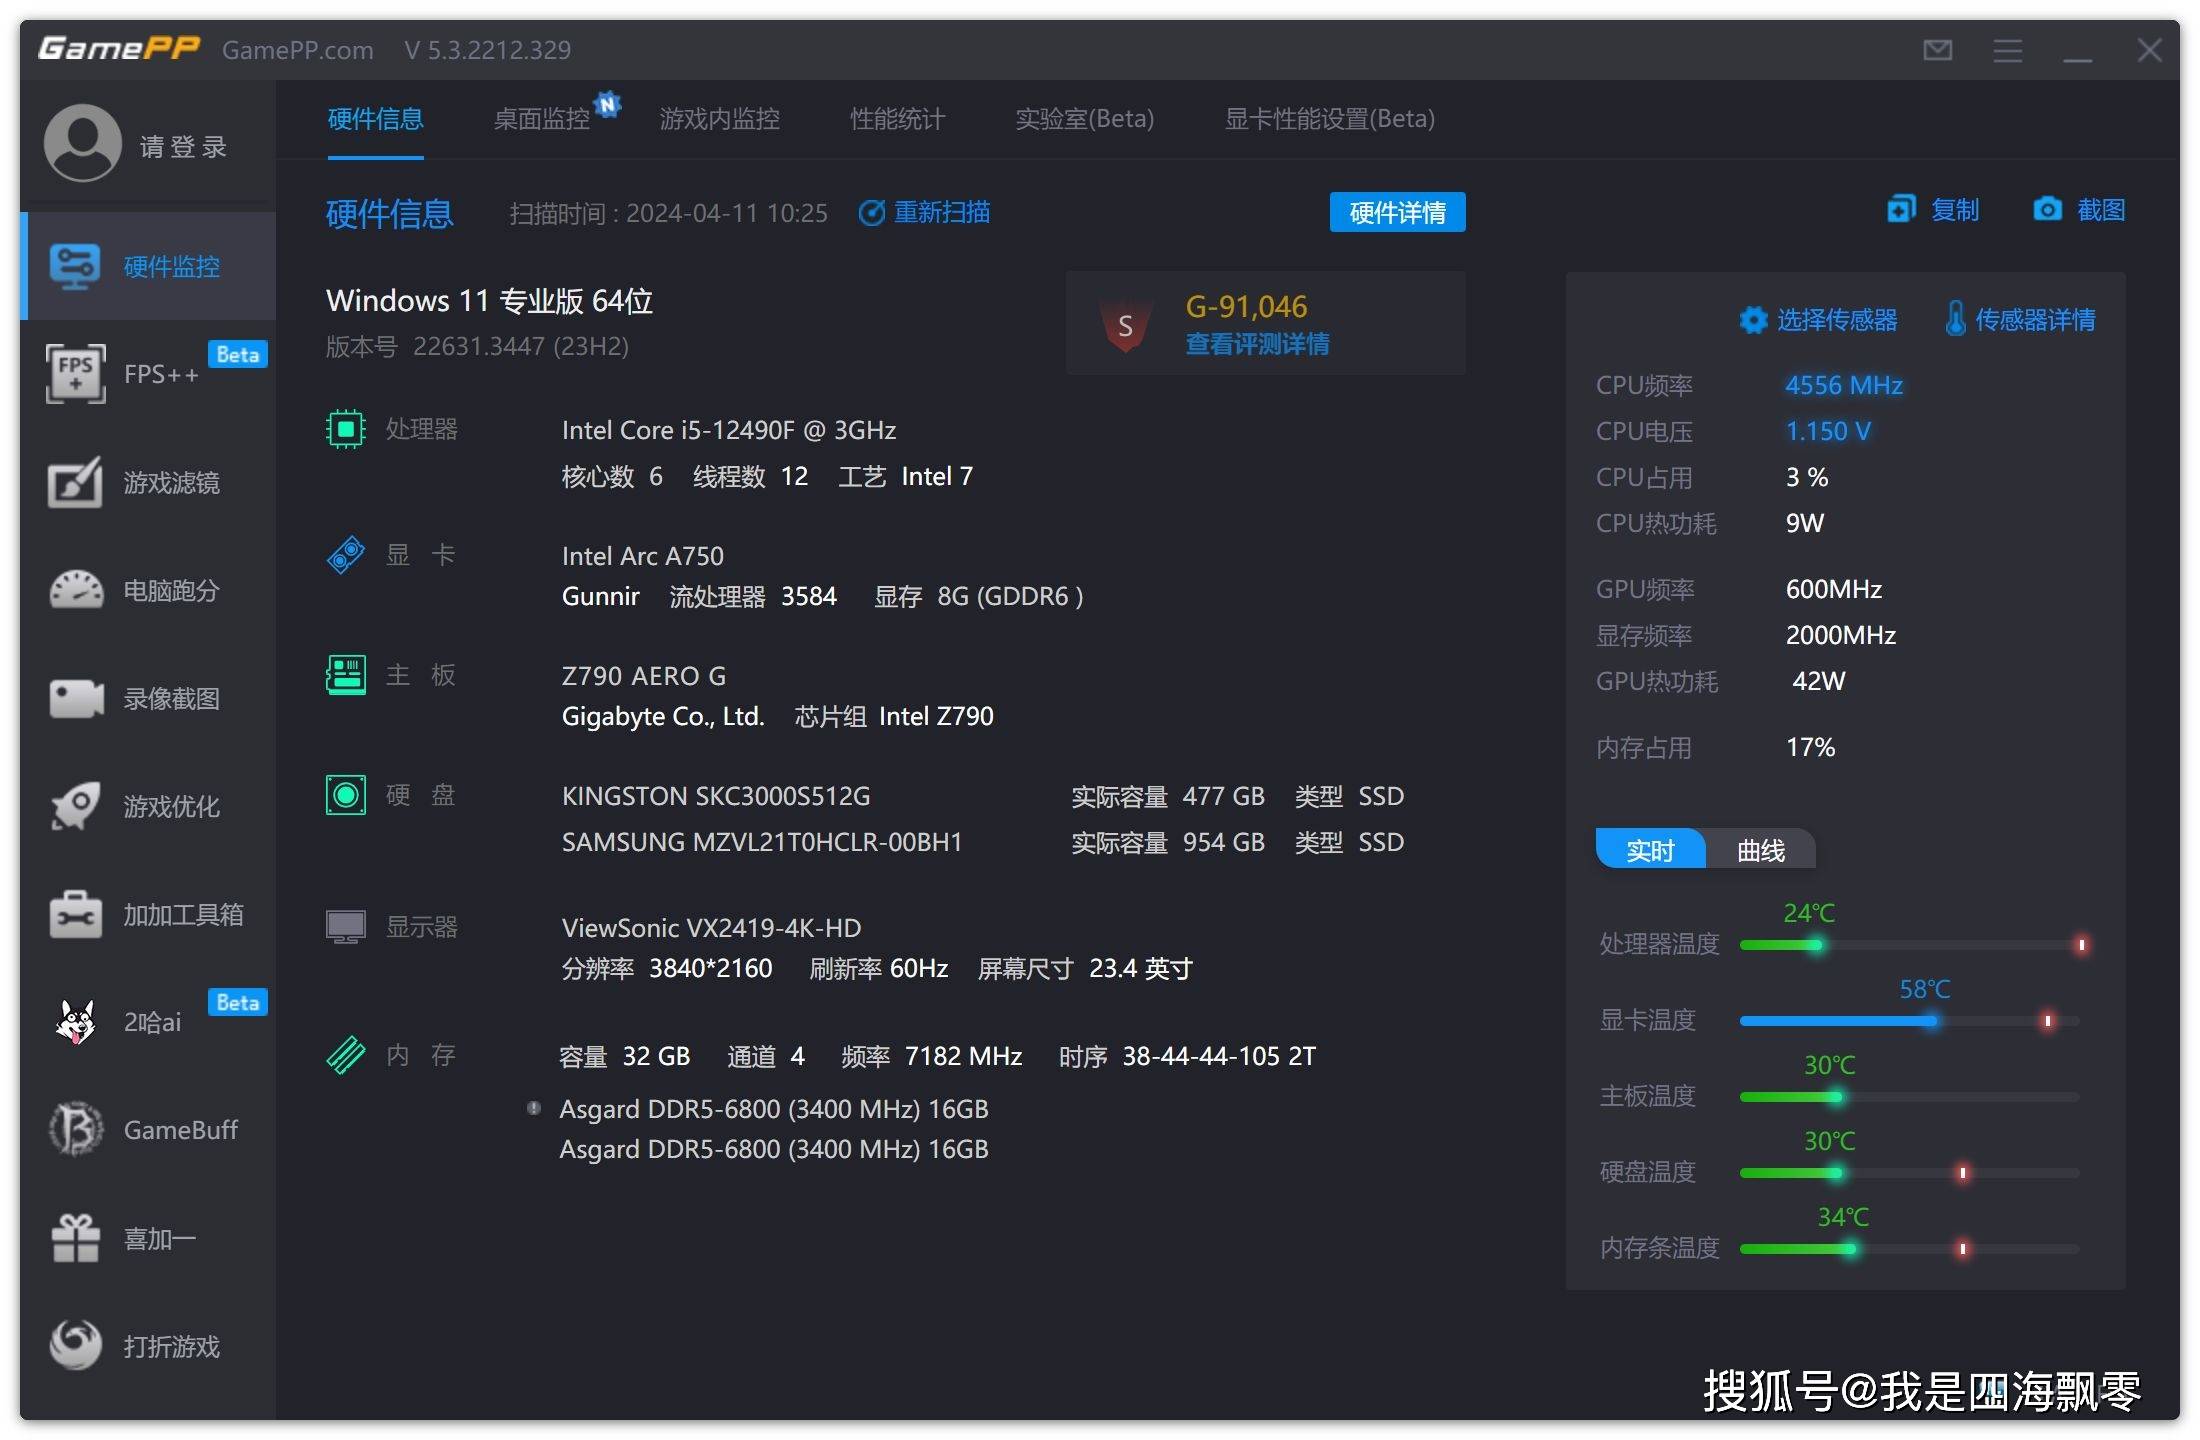The image size is (2200, 1440).
Task: Click the SAMSUNG MZVL21T0HCLR-00BH1 disk row
Action: click(x=983, y=842)
